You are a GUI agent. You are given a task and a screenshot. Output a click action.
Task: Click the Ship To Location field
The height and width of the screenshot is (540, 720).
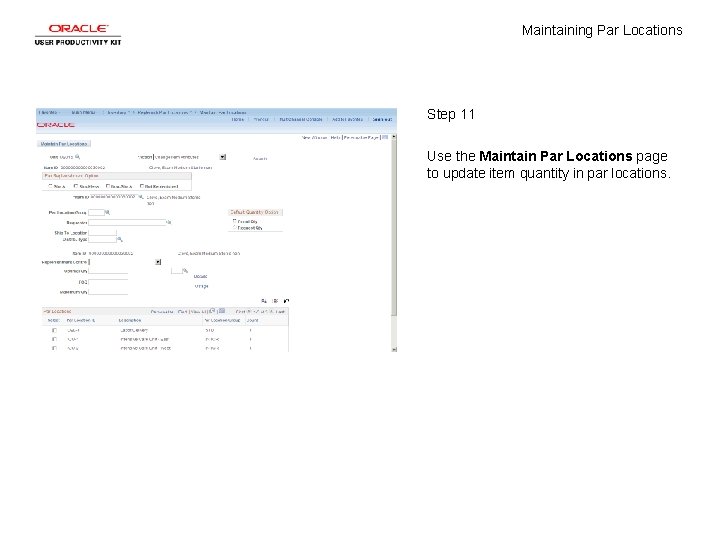click(102, 232)
